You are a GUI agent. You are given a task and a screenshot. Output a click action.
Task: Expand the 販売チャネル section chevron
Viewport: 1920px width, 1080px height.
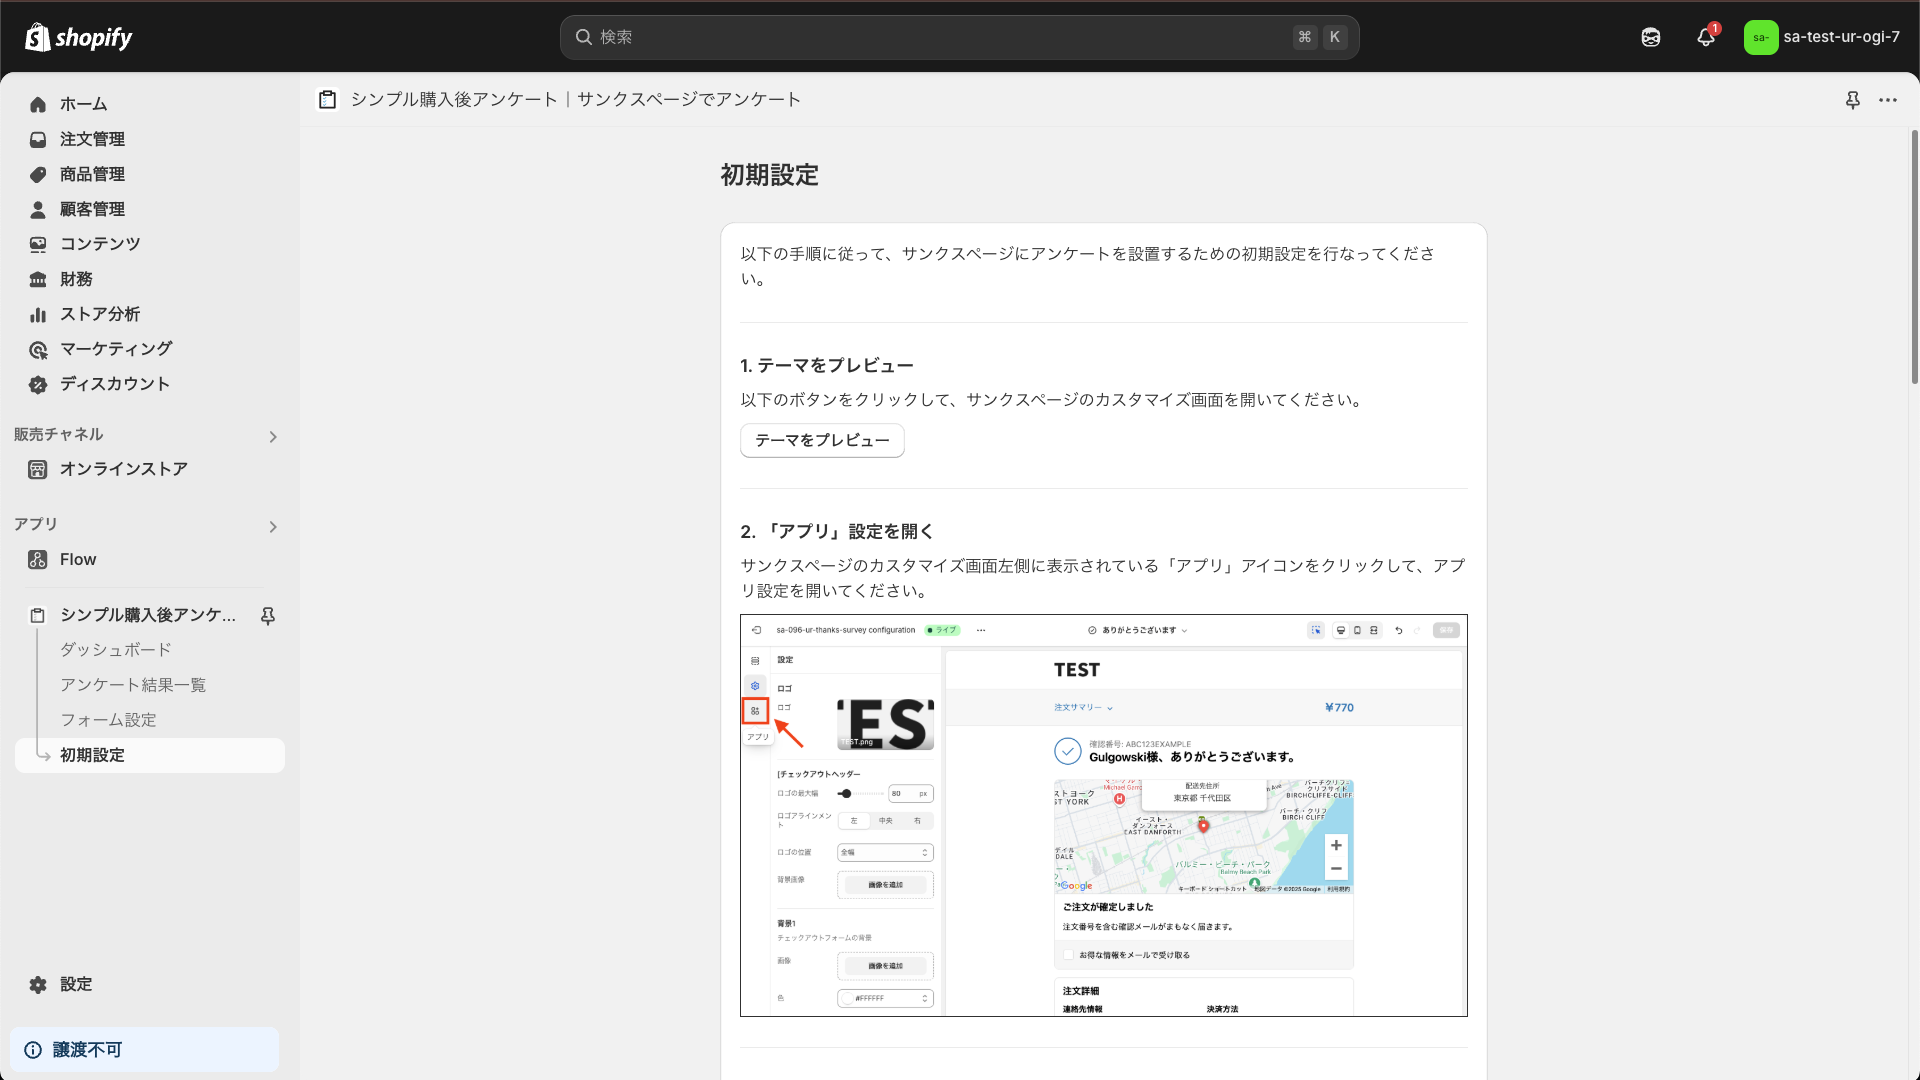pos(272,436)
